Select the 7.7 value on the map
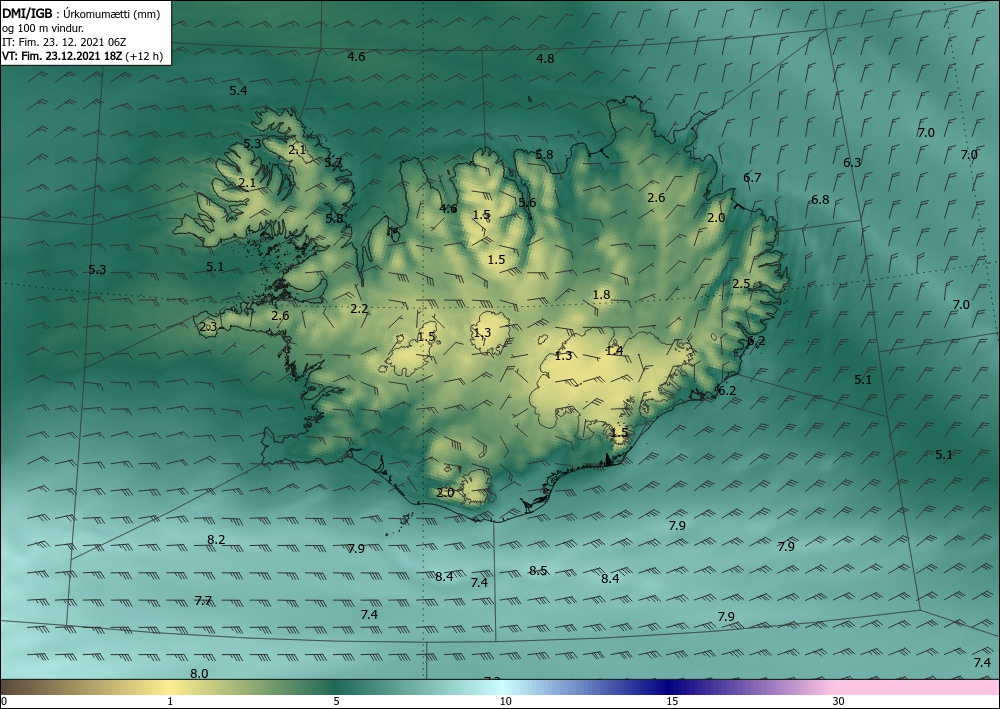1000x709 pixels. pos(203,600)
